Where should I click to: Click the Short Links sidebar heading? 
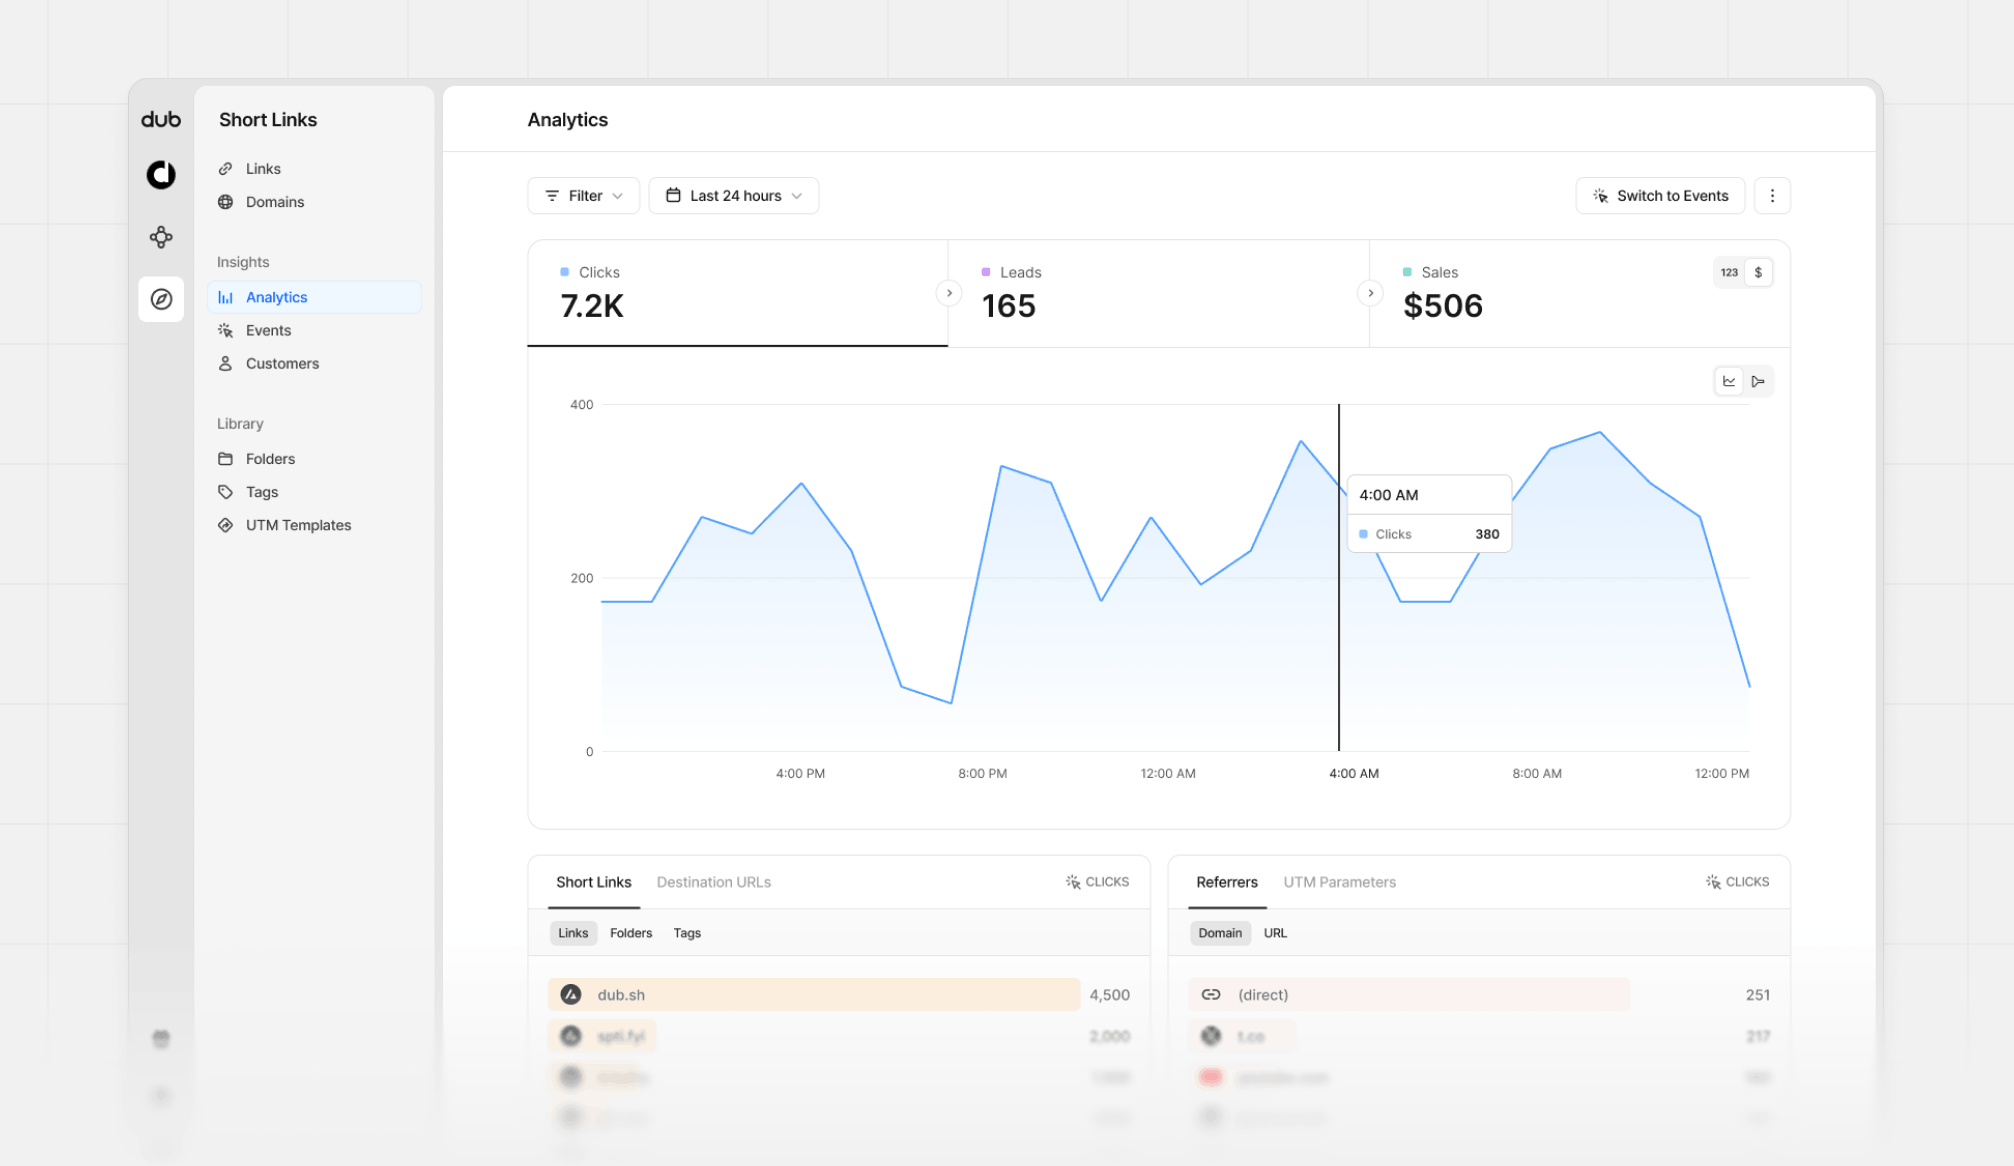(268, 119)
